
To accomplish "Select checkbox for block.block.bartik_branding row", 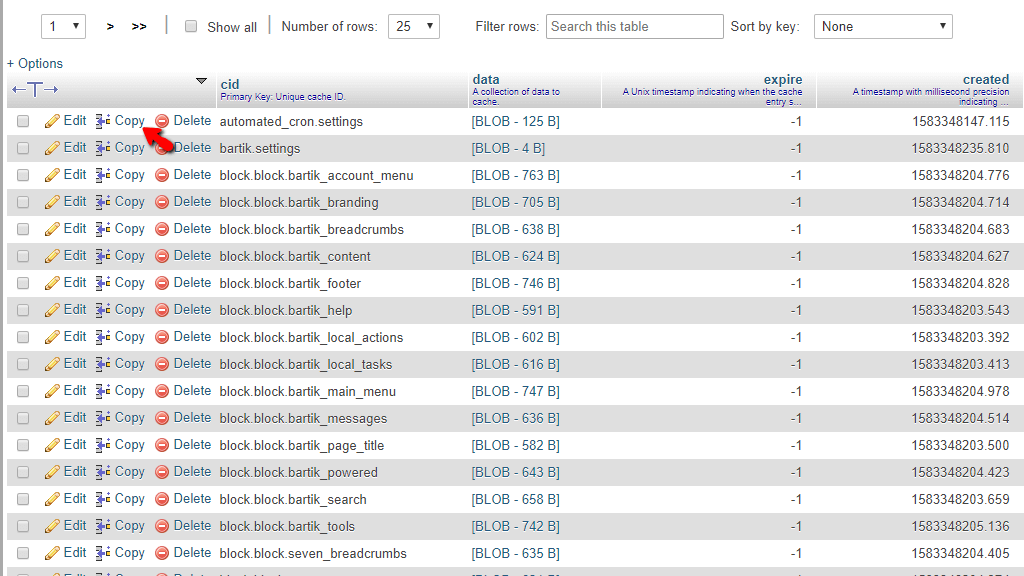I will click(x=23, y=202).
